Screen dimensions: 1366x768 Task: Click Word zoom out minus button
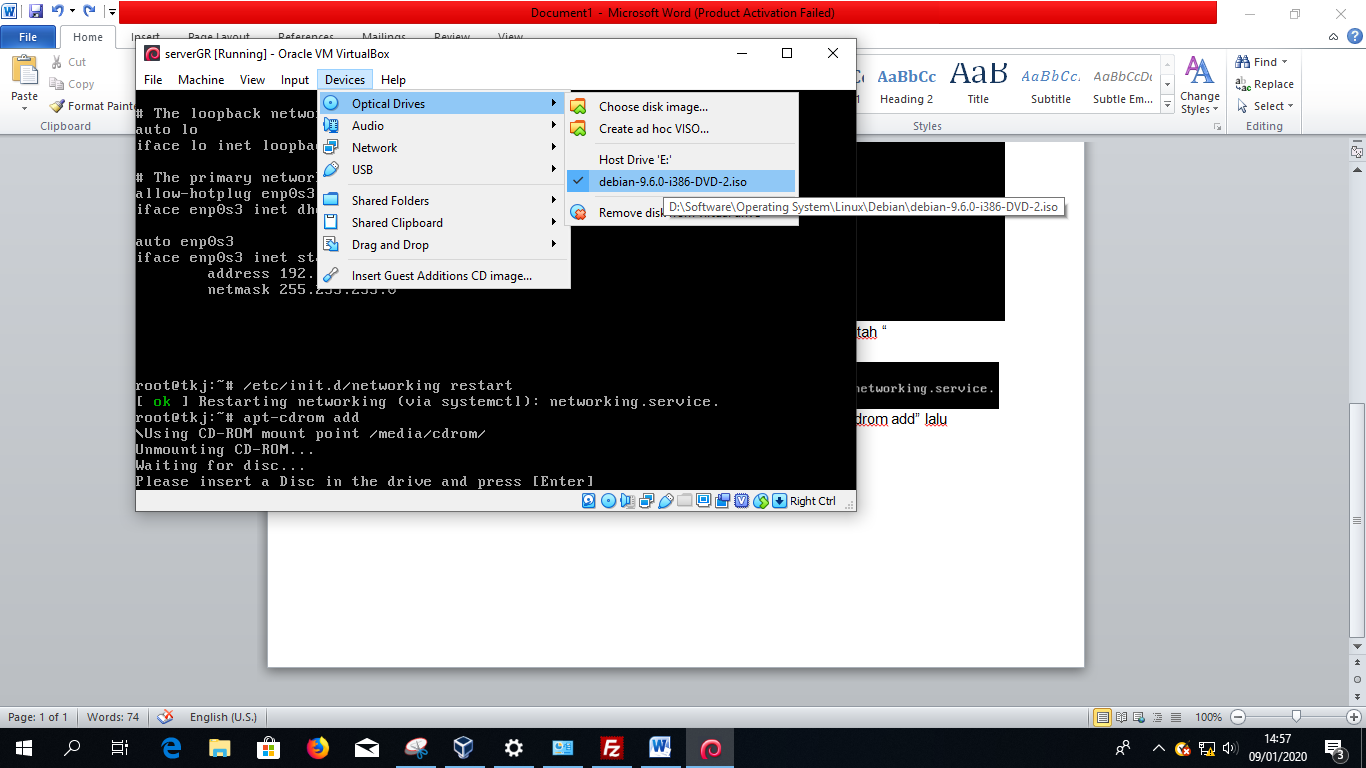[x=1238, y=717]
